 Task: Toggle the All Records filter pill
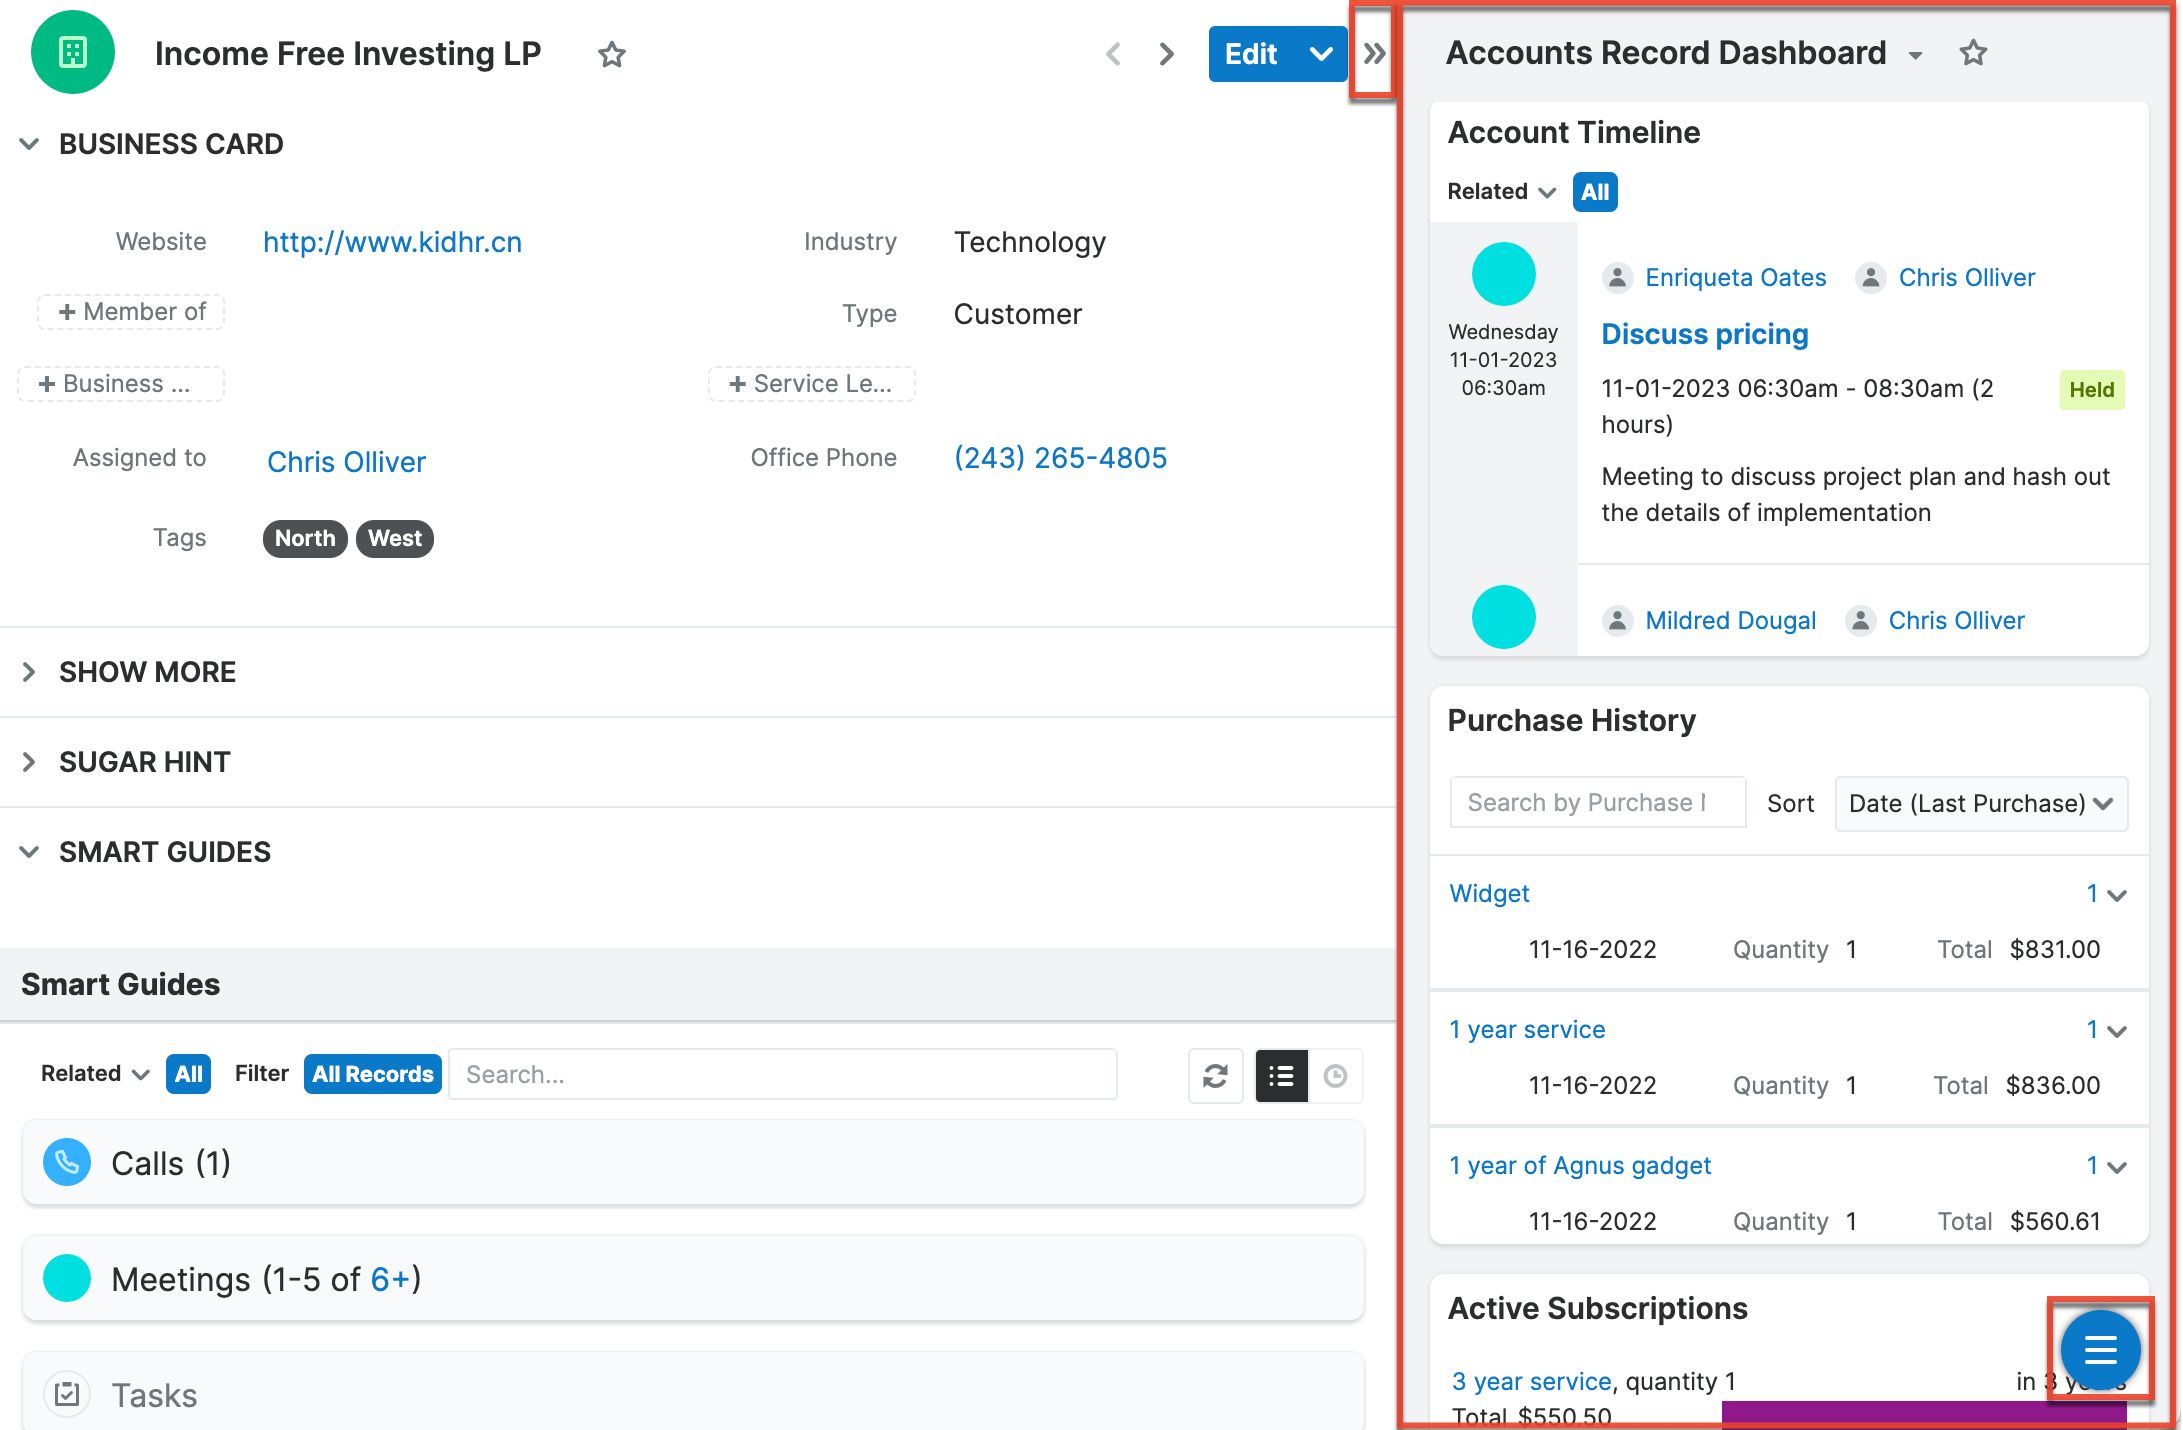[x=372, y=1074]
